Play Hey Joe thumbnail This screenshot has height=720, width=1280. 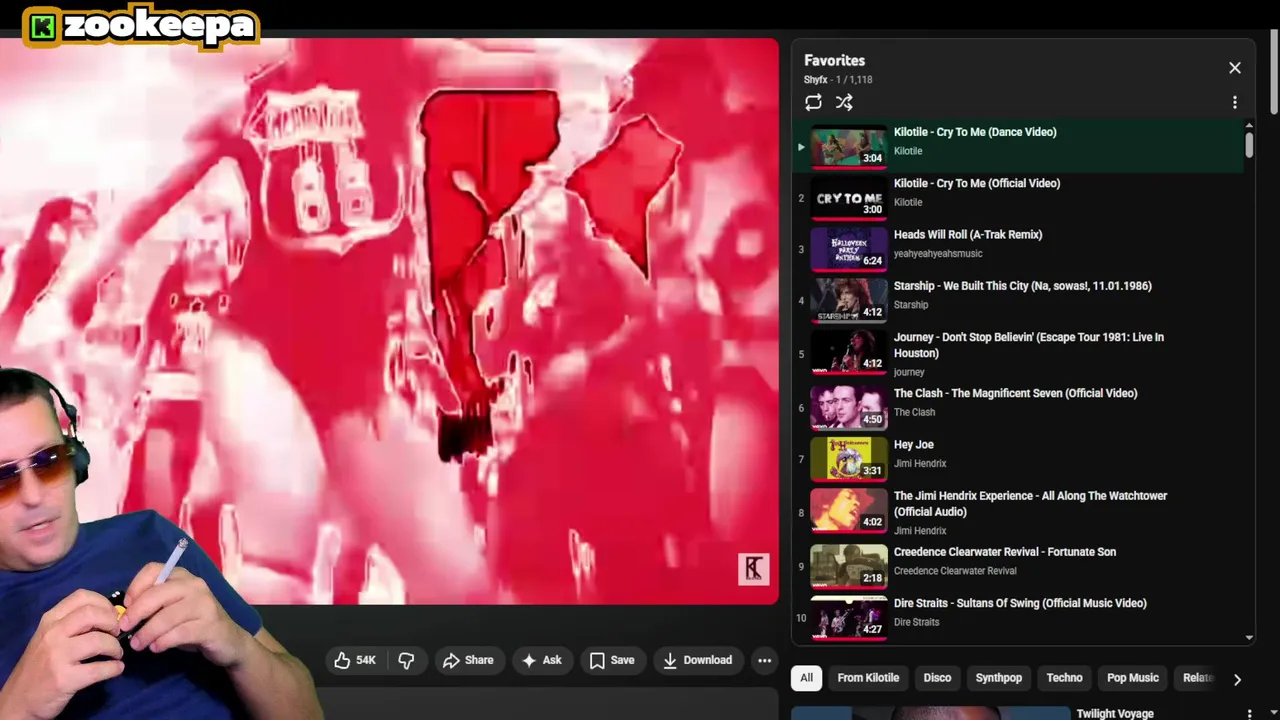click(848, 459)
